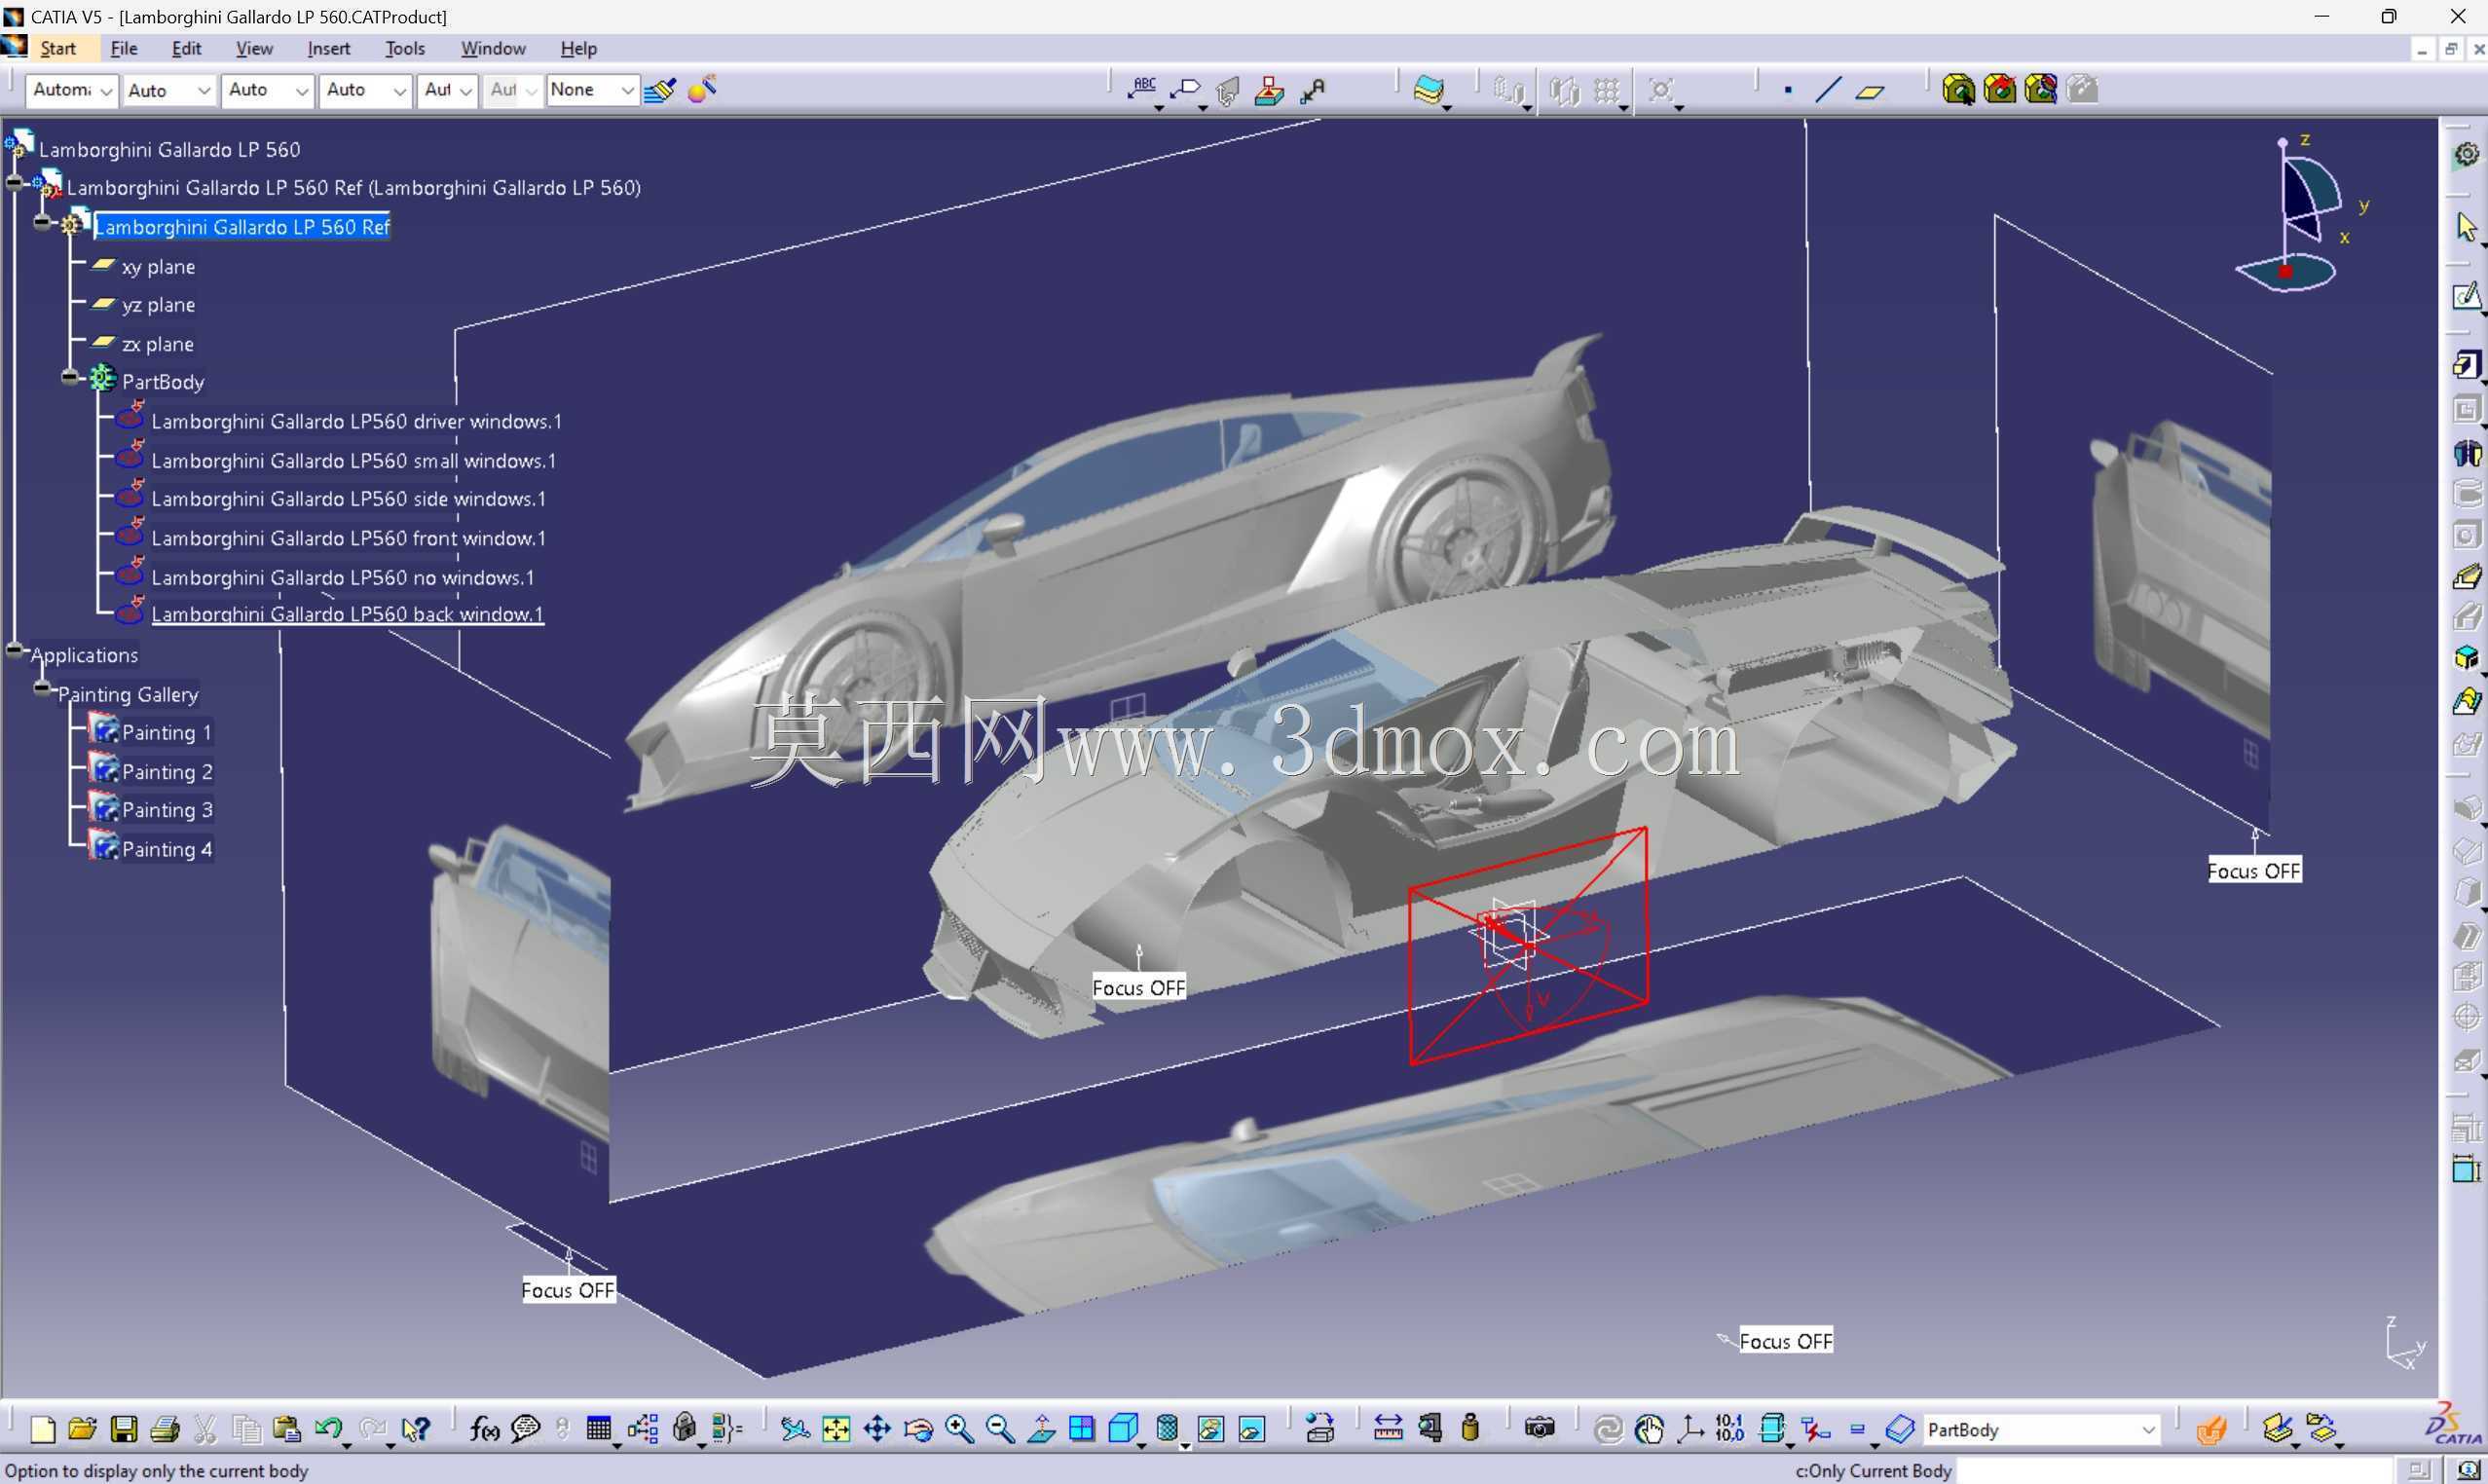Select the Plane creation tool

point(1870,91)
